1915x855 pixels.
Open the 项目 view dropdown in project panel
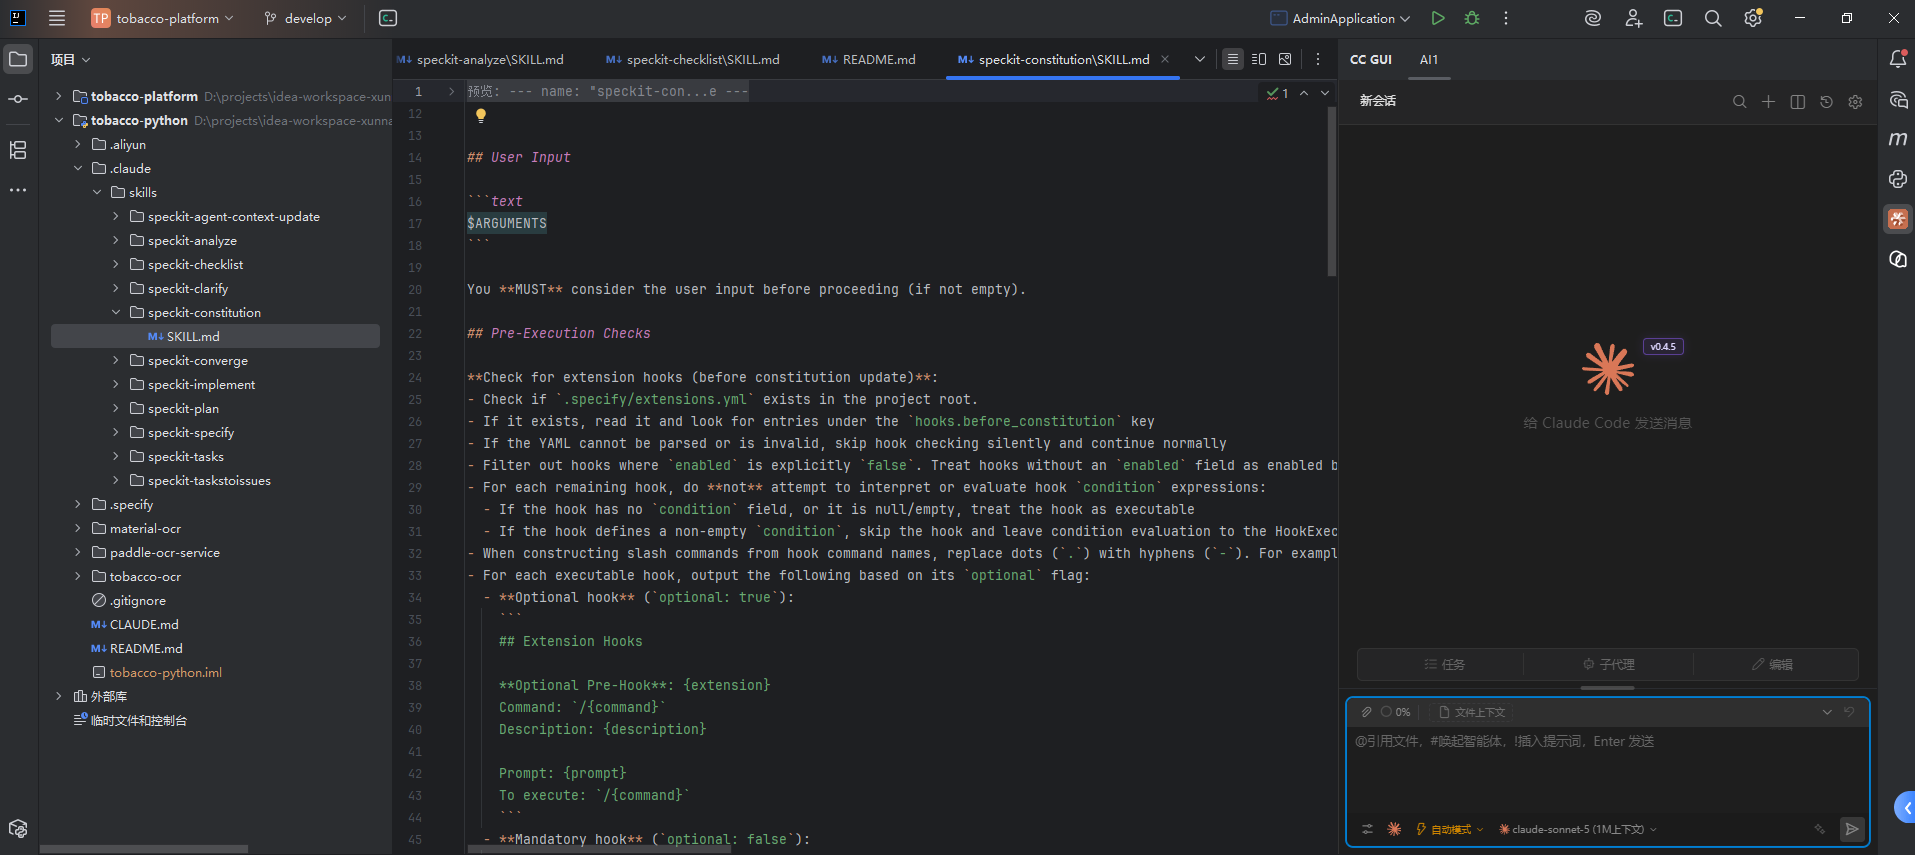(70, 60)
